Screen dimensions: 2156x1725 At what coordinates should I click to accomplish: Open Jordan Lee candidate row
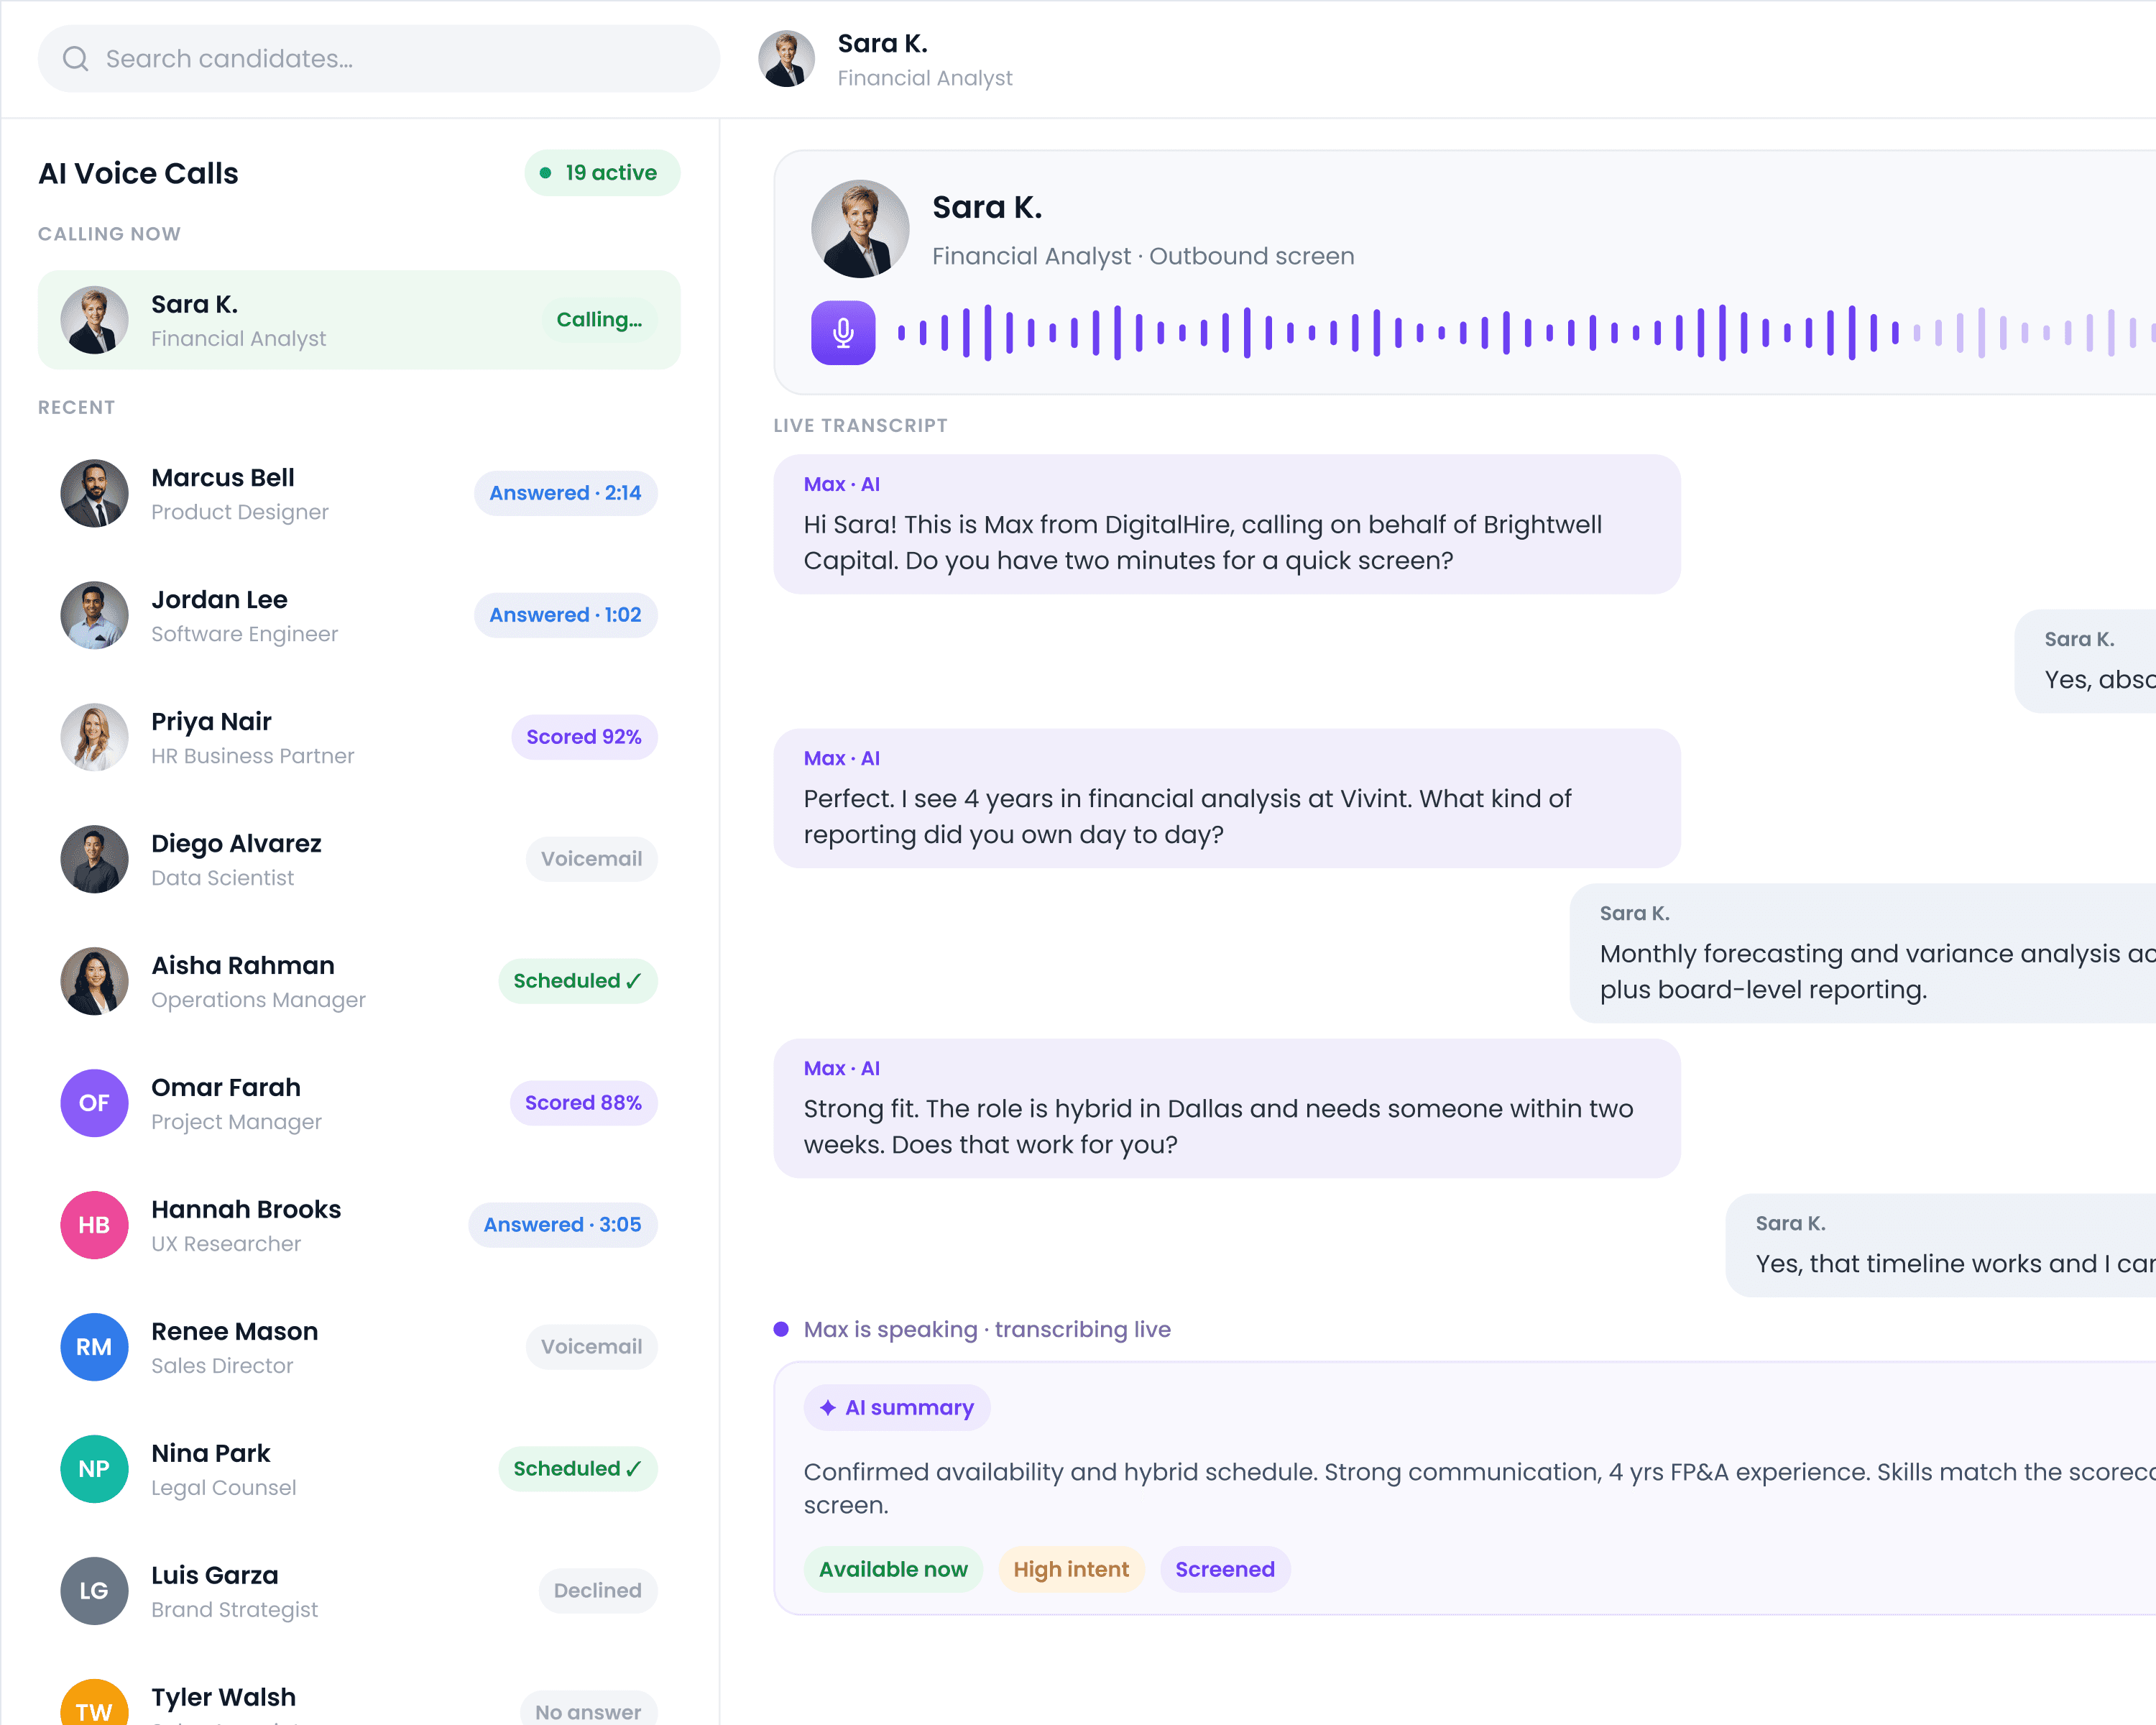pyautogui.click(x=359, y=616)
